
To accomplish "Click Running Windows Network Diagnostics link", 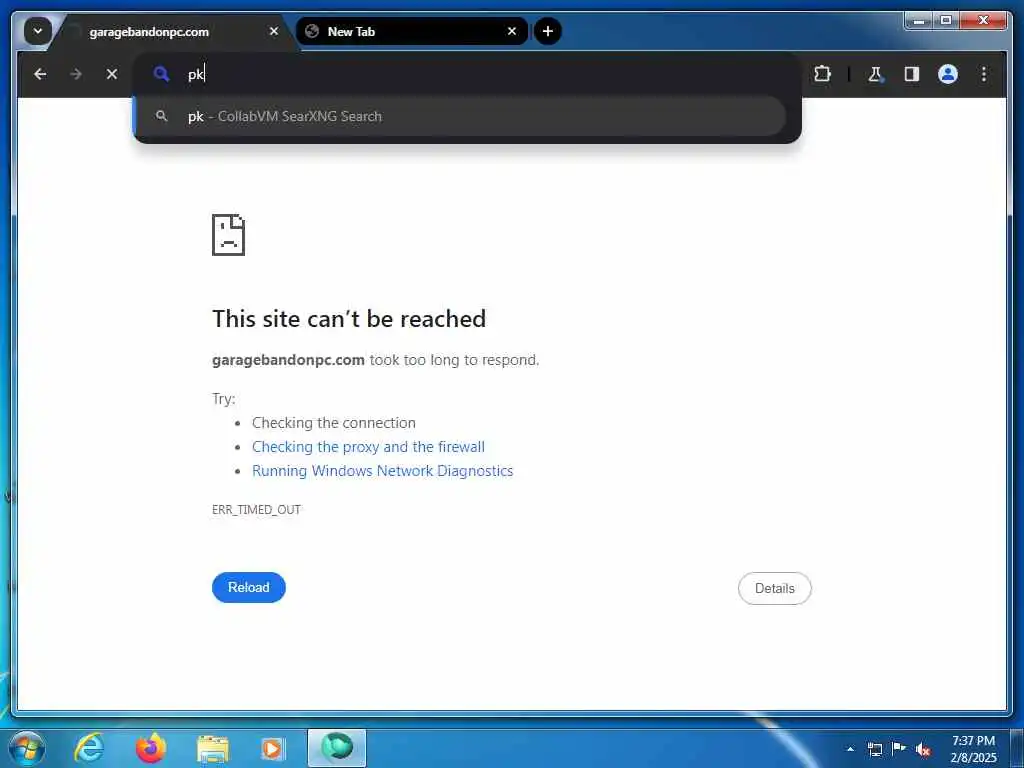I will (x=383, y=471).
